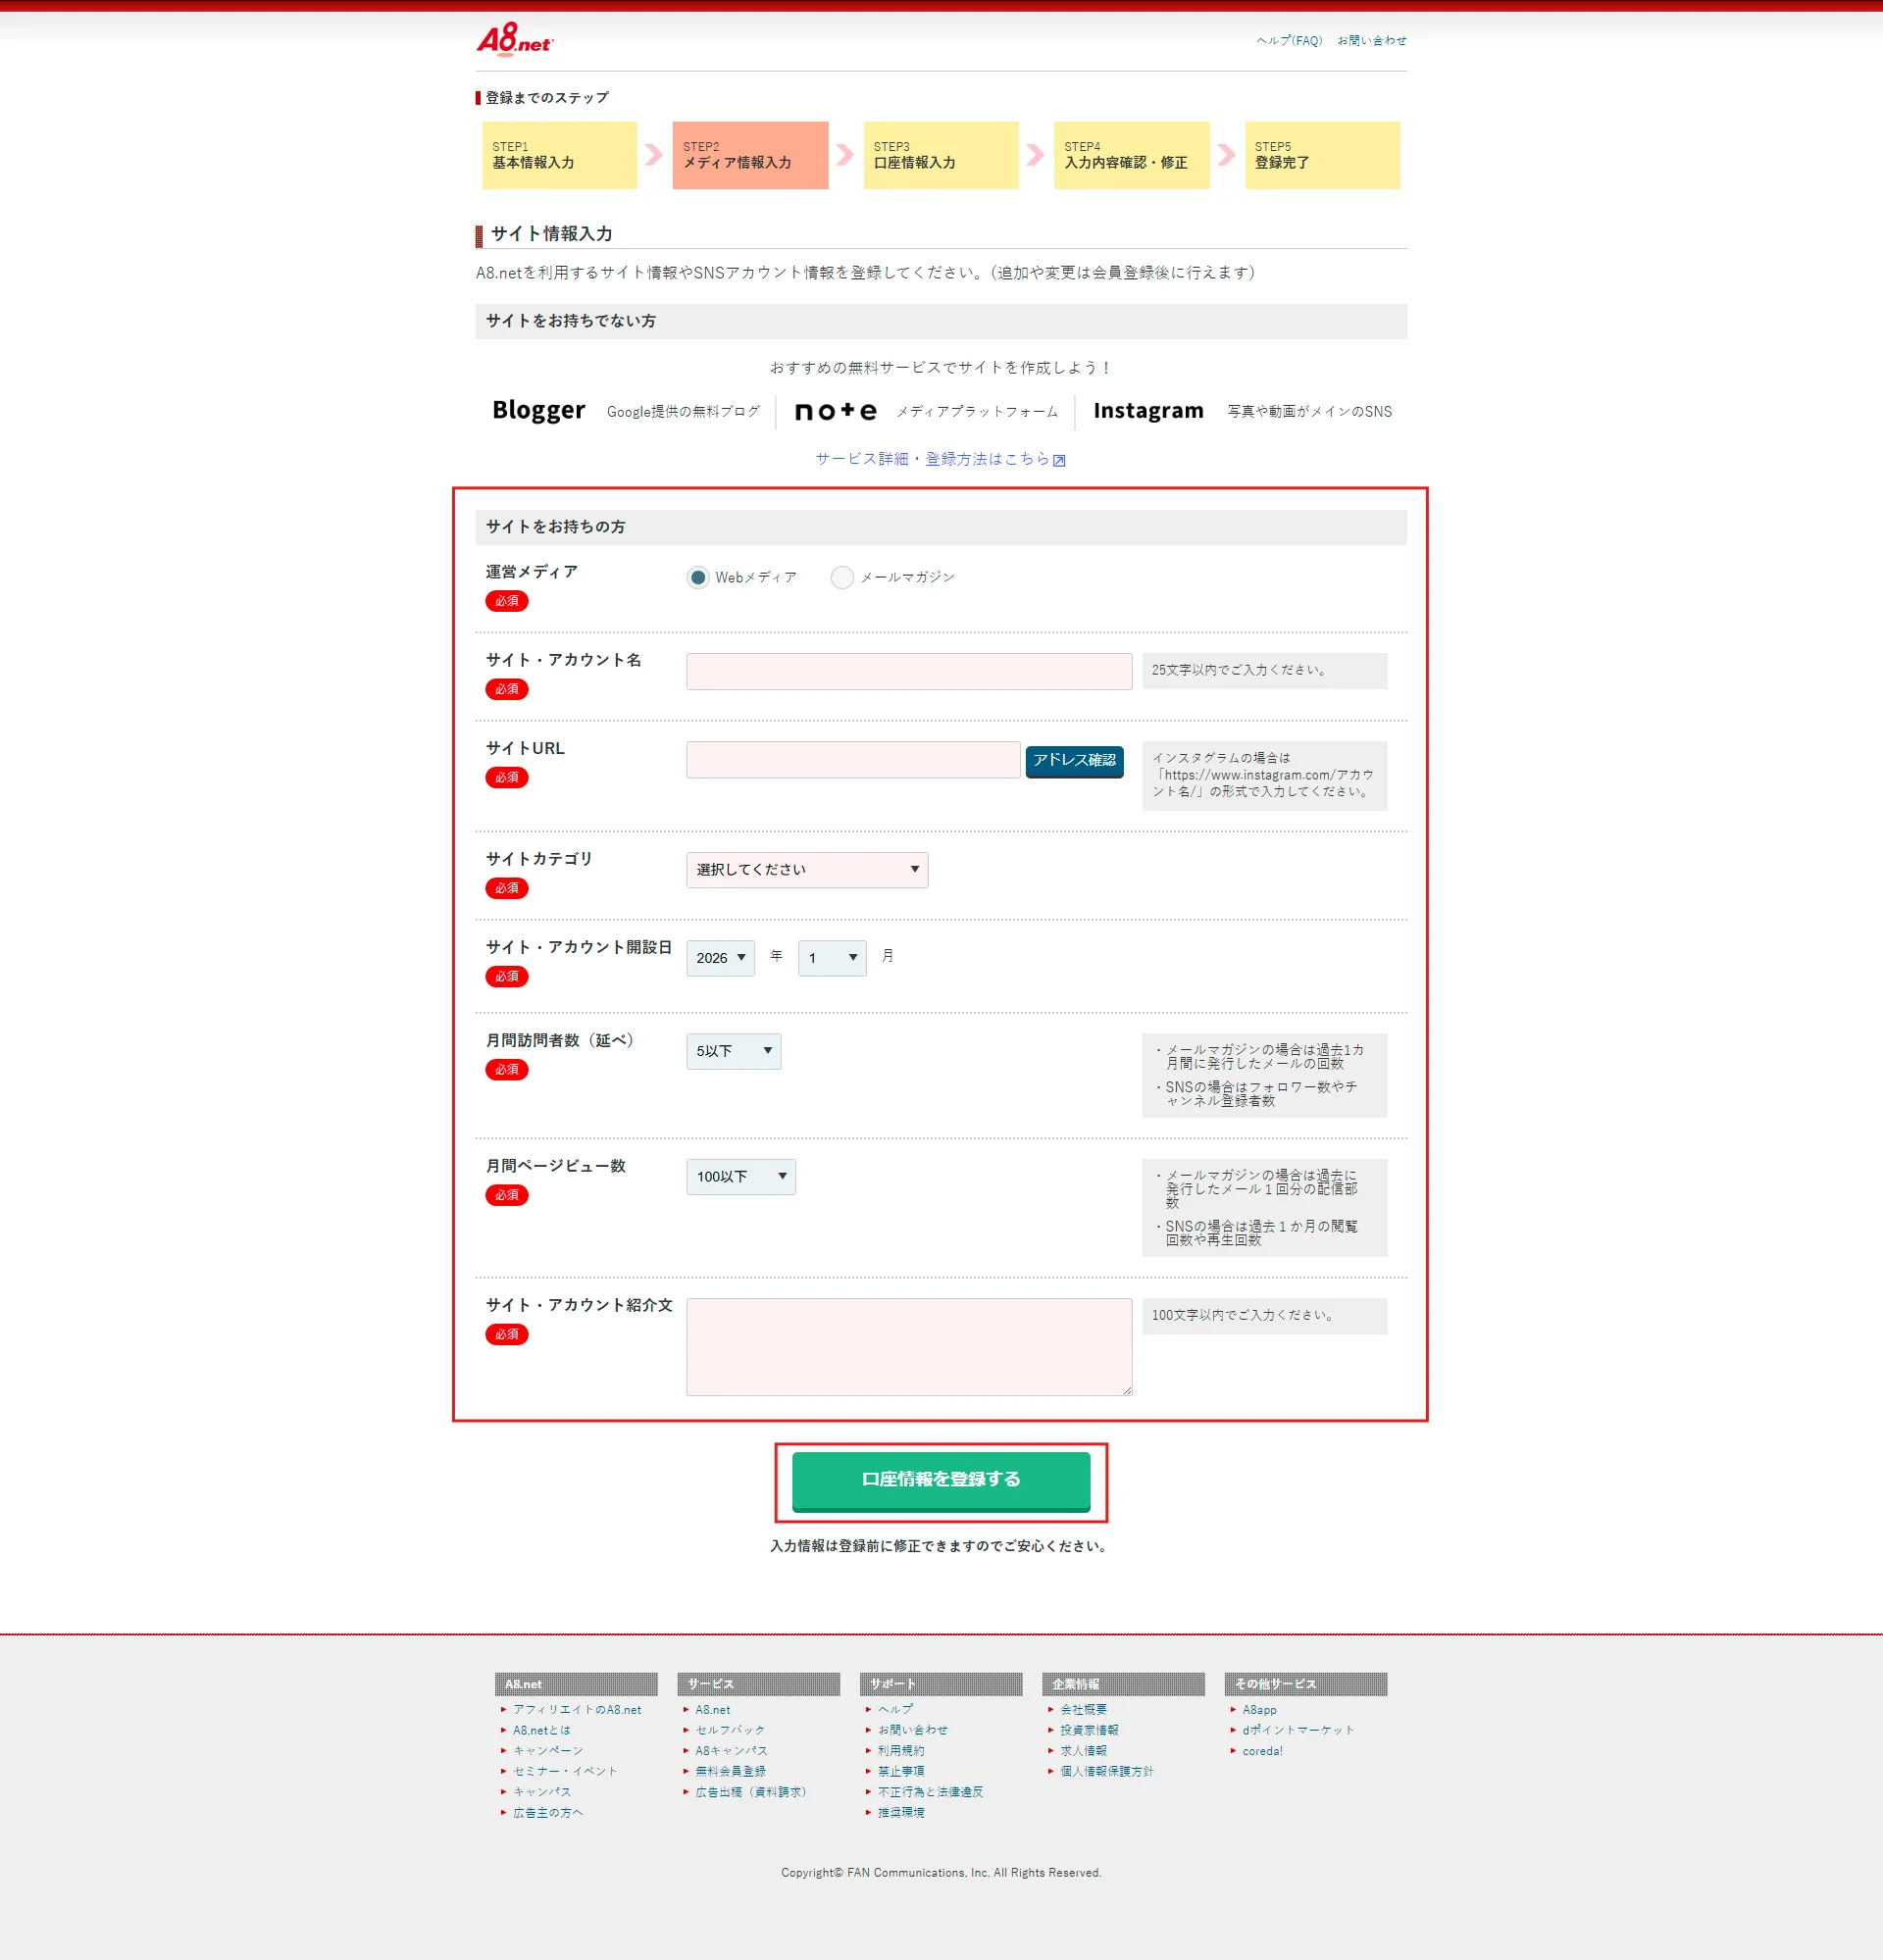Select the Webメディア radio button

click(698, 577)
